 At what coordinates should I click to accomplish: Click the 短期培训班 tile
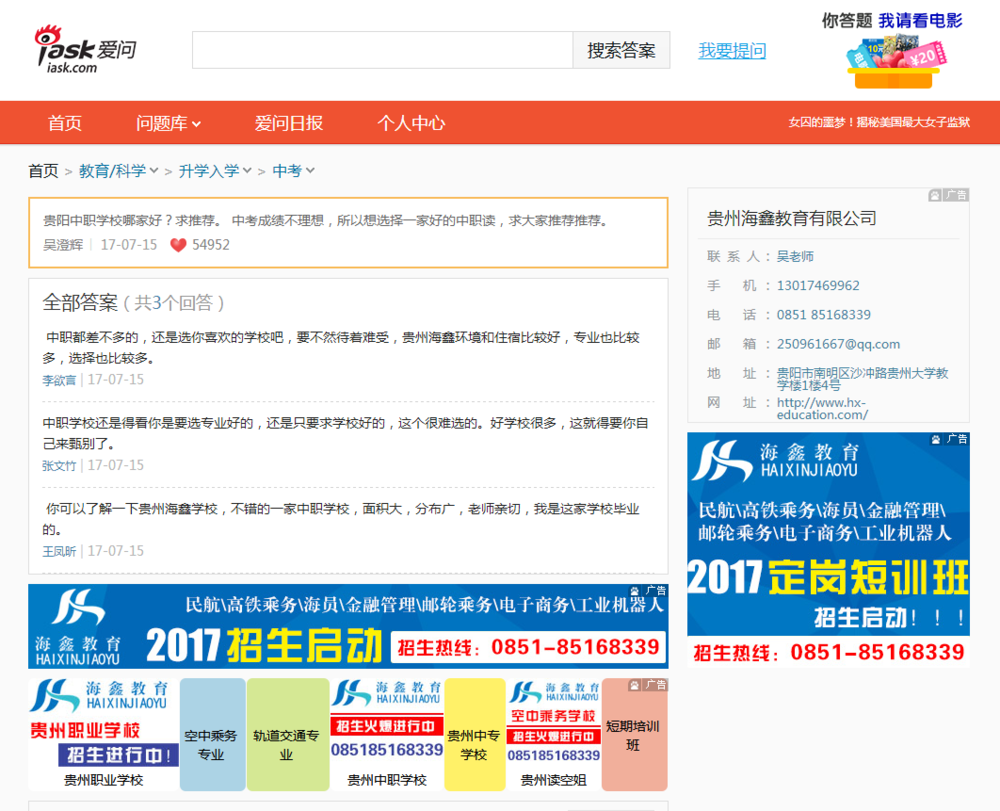(x=634, y=735)
